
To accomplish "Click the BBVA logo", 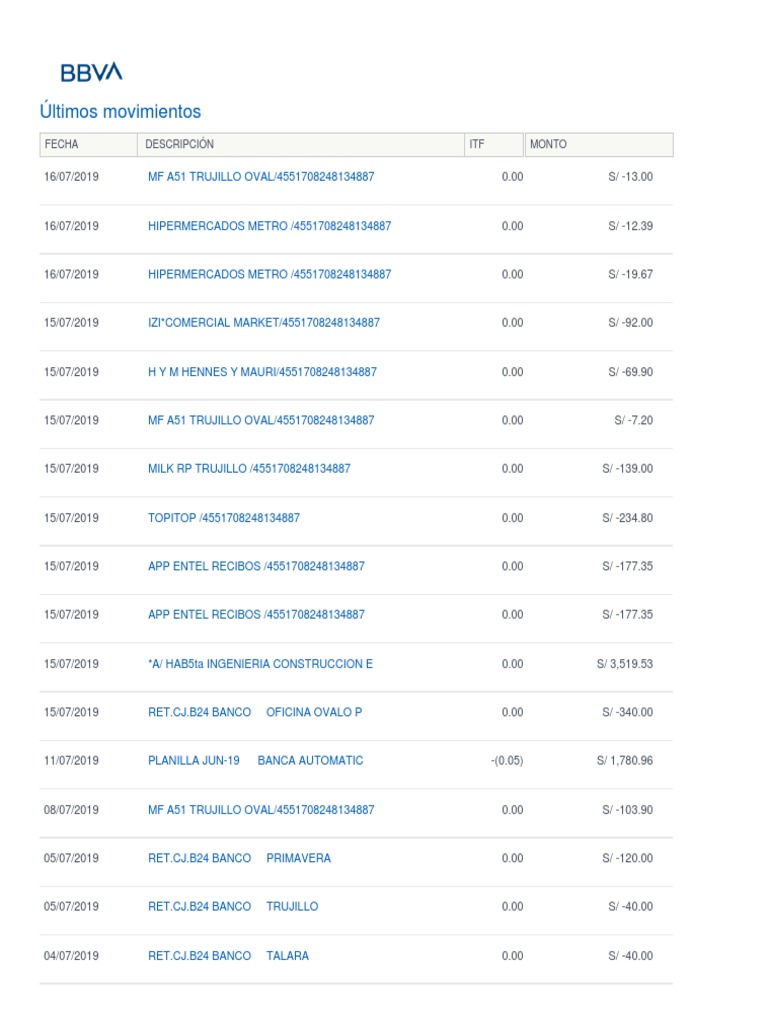I will pyautogui.click(x=91, y=72).
